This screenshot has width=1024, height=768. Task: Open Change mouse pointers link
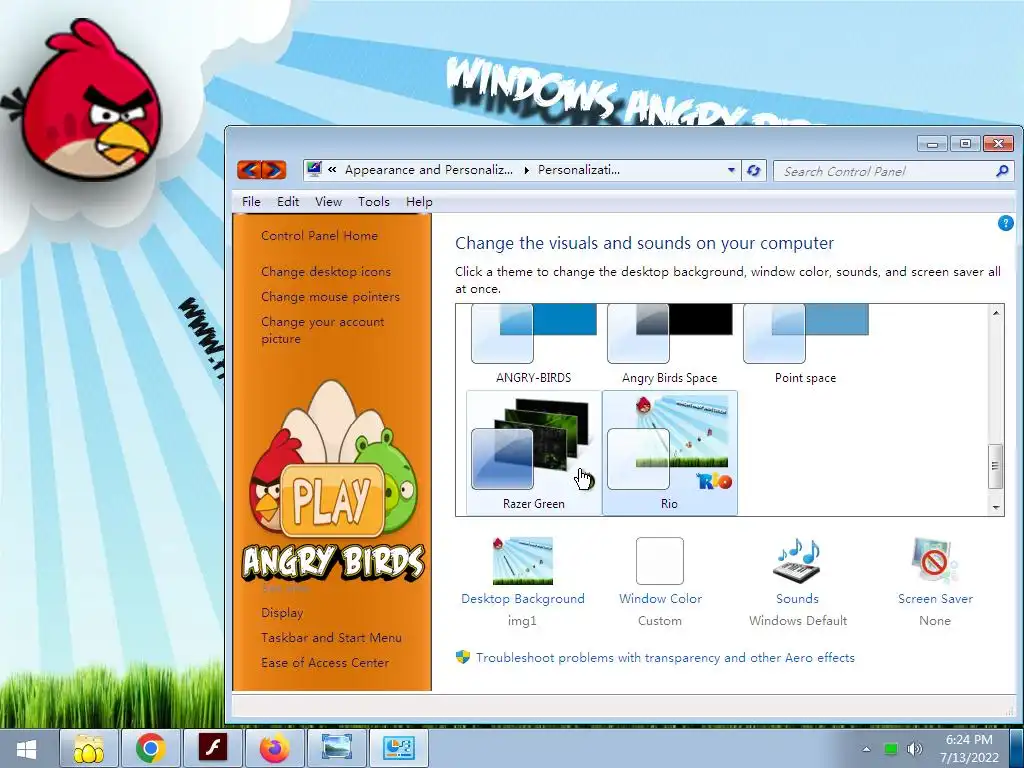[x=330, y=296]
